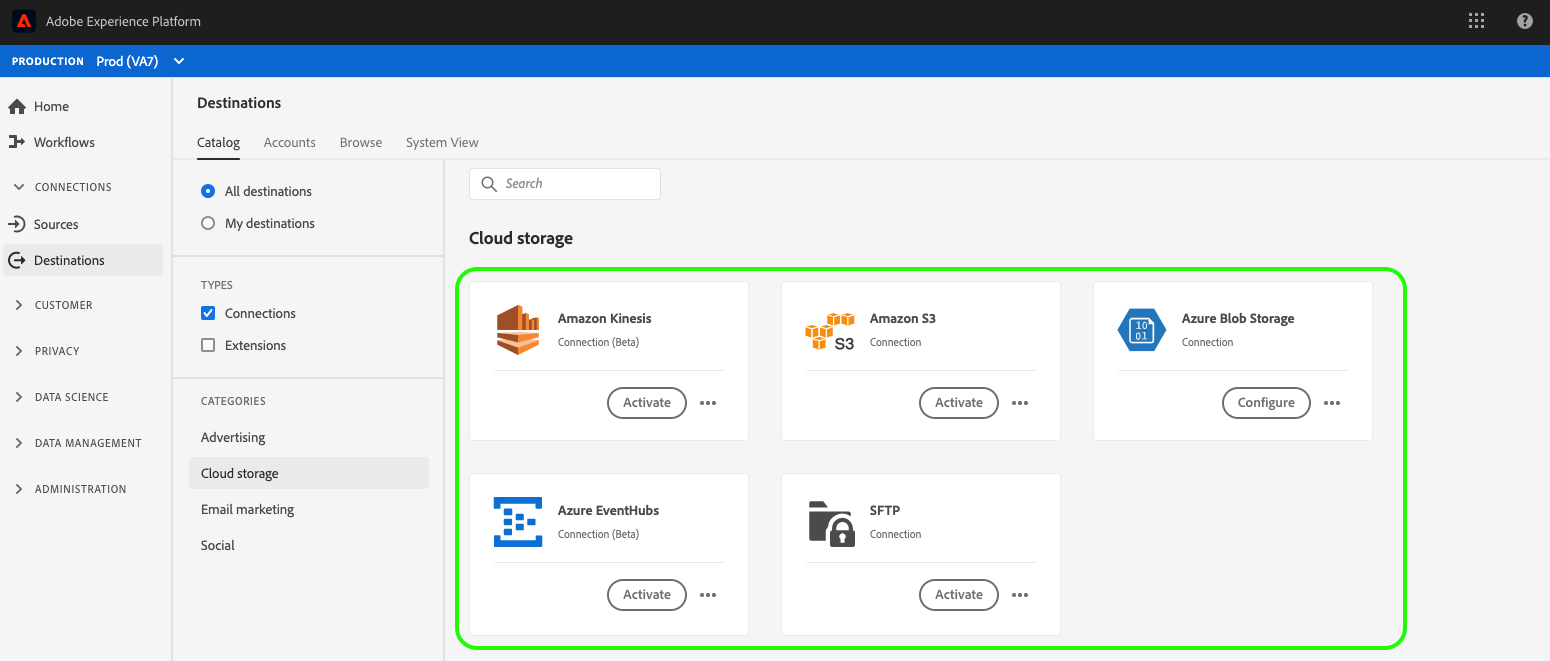Expand the DATA SCIENCE section
Screen dimensions: 1550x661
[x=19, y=397]
